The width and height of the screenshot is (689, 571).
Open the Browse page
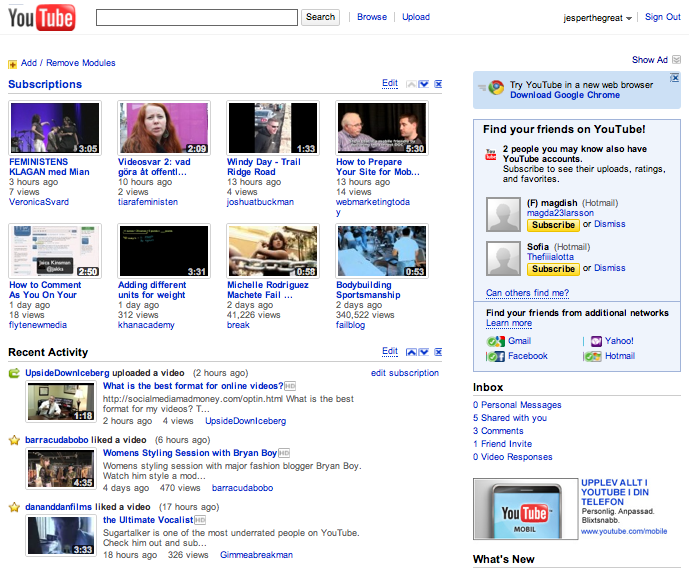pyautogui.click(x=372, y=17)
